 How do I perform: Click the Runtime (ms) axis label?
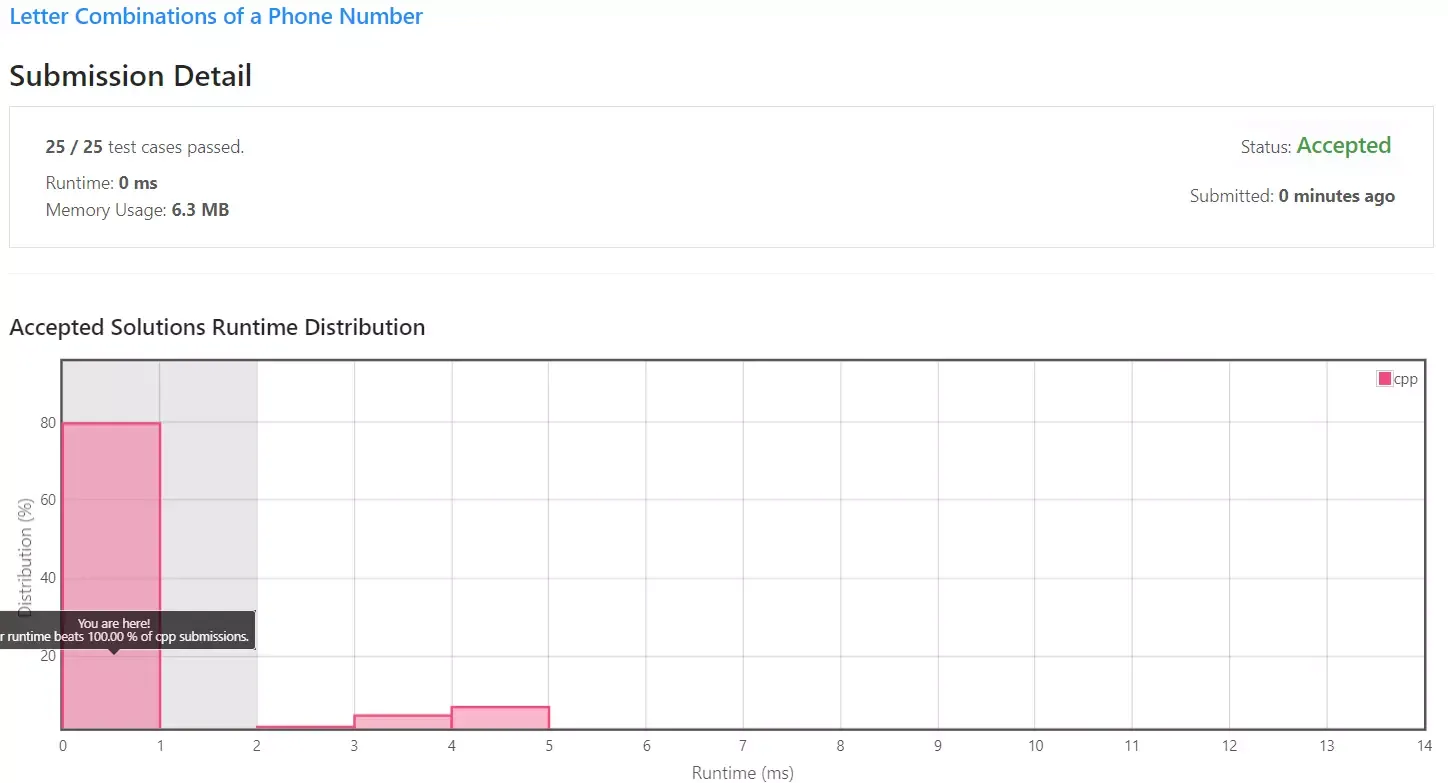click(742, 772)
